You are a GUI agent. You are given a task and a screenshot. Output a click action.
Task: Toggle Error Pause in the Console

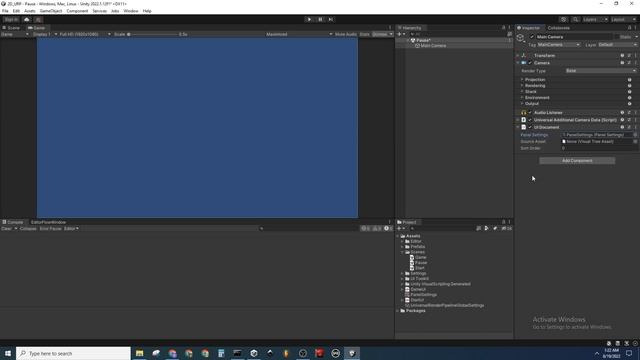[x=50, y=229]
